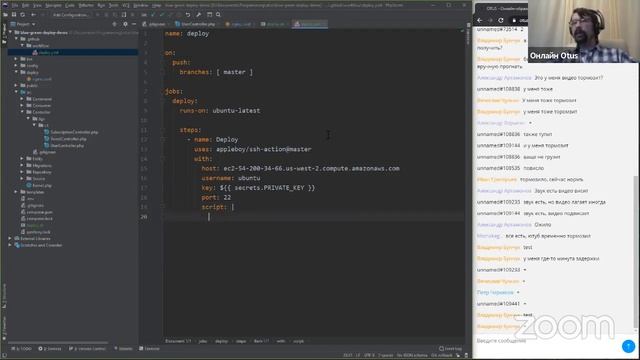Switch to the deploy.yml editor tab
Viewport: 640px width, 360px height.
point(310,24)
